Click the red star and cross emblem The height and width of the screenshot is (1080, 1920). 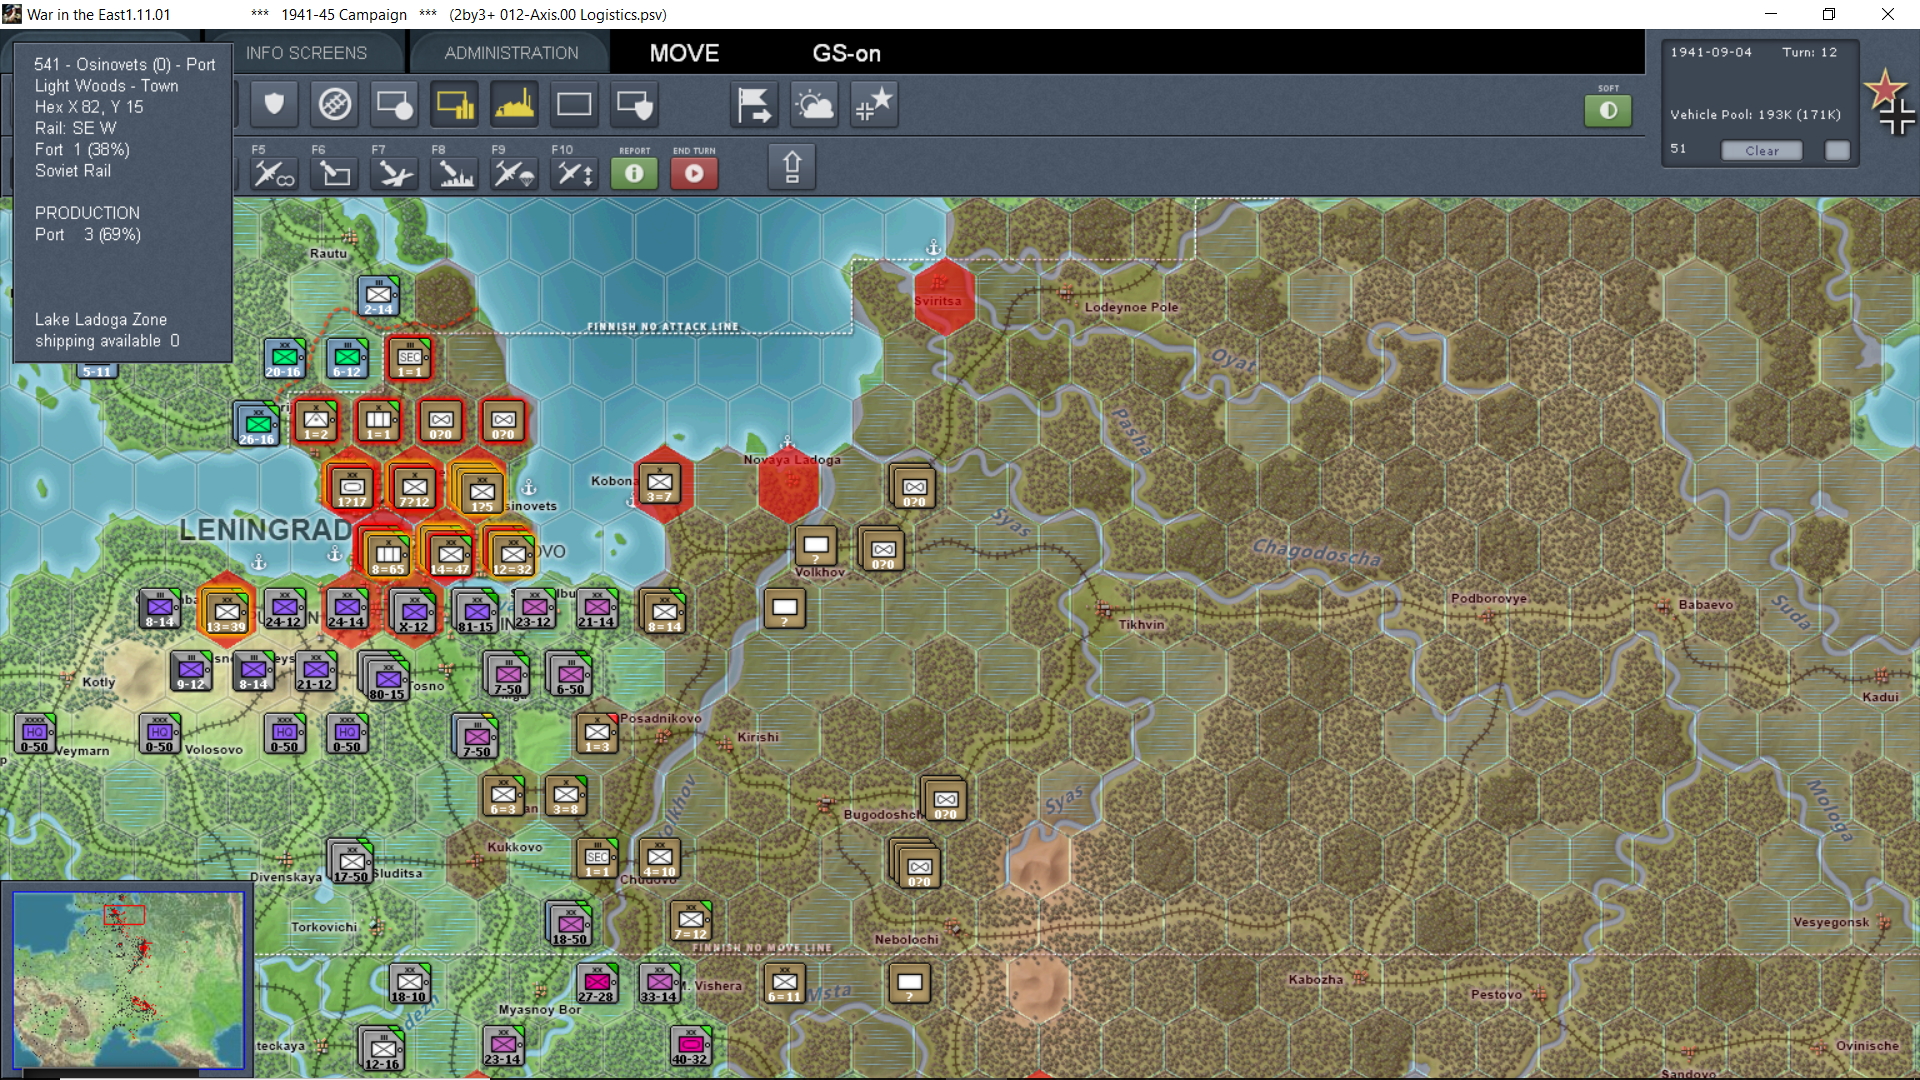point(1890,101)
